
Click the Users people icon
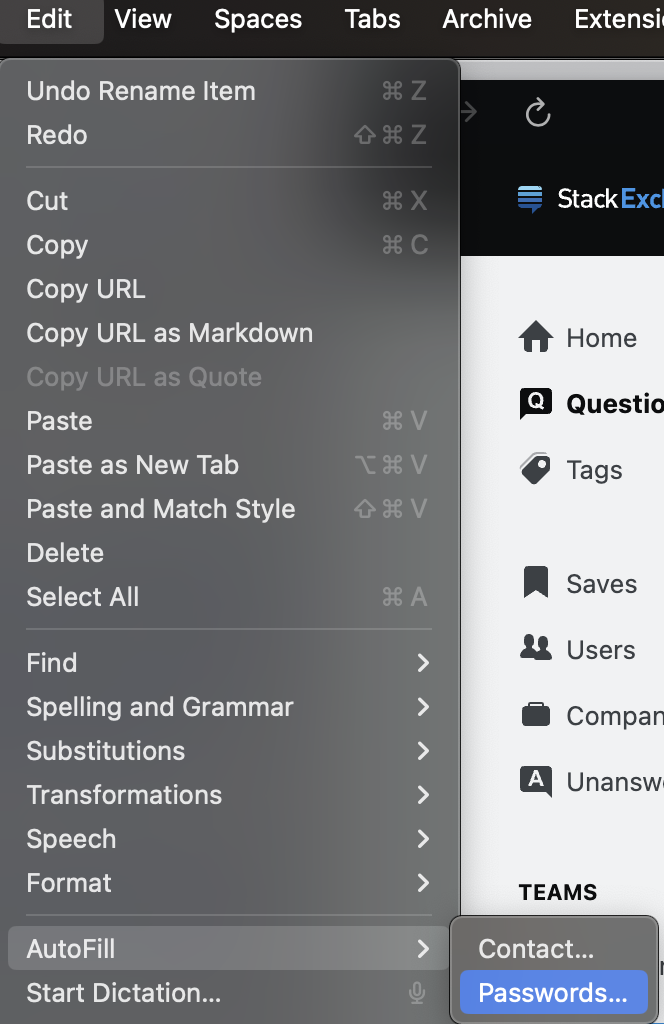[536, 648]
